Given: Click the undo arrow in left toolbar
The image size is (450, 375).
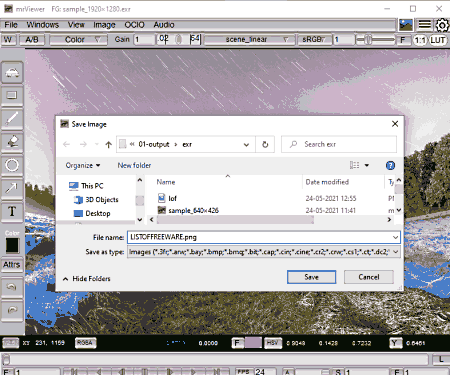Looking at the screenshot, I should [x=12, y=287].
